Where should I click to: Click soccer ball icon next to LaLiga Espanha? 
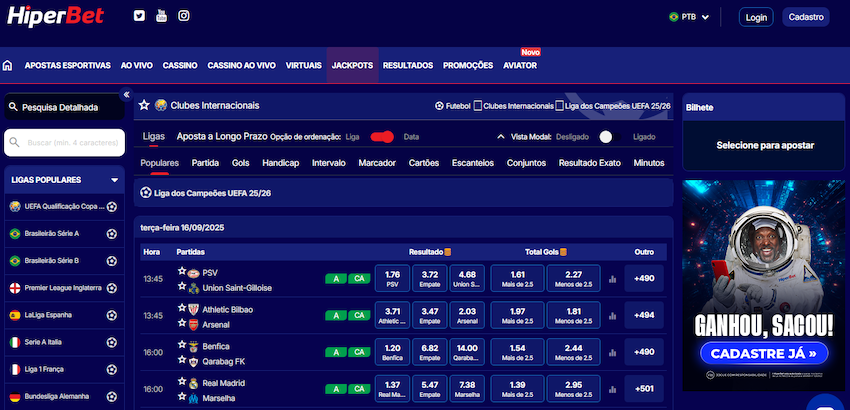coord(112,315)
